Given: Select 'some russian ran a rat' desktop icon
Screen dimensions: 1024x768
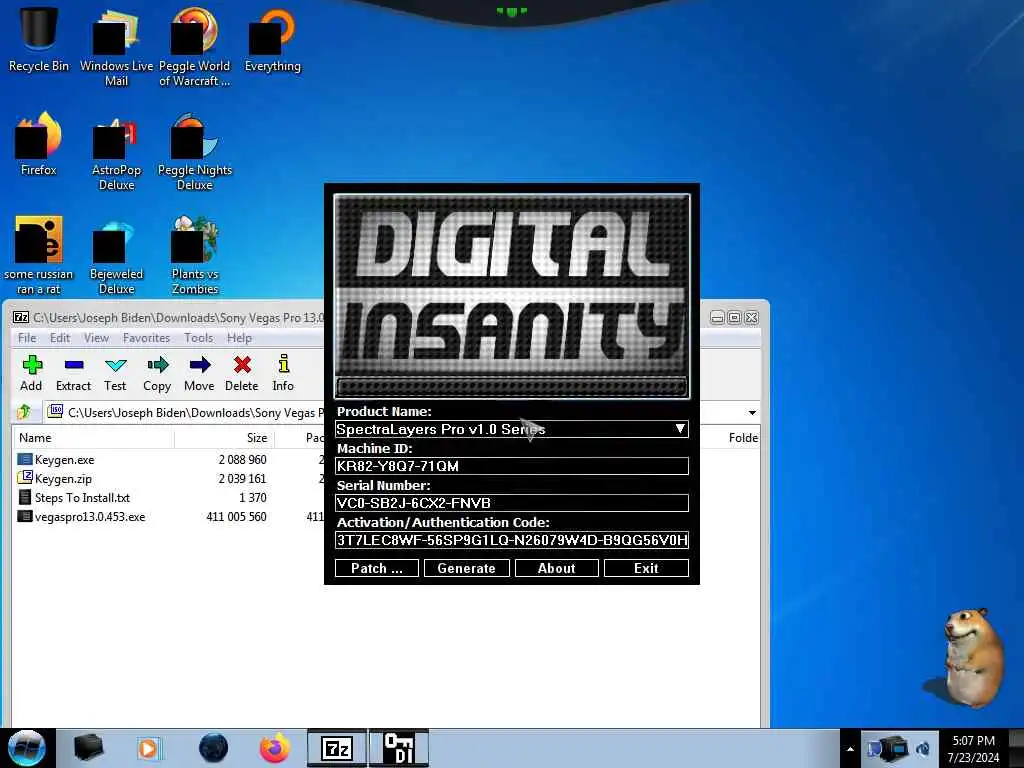Looking at the screenshot, I should pyautogui.click(x=39, y=255).
